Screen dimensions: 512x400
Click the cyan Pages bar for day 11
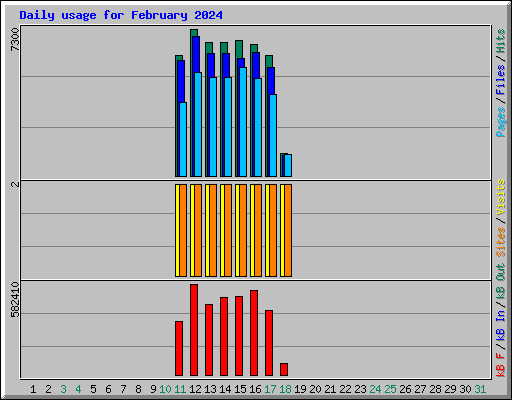pos(183,139)
